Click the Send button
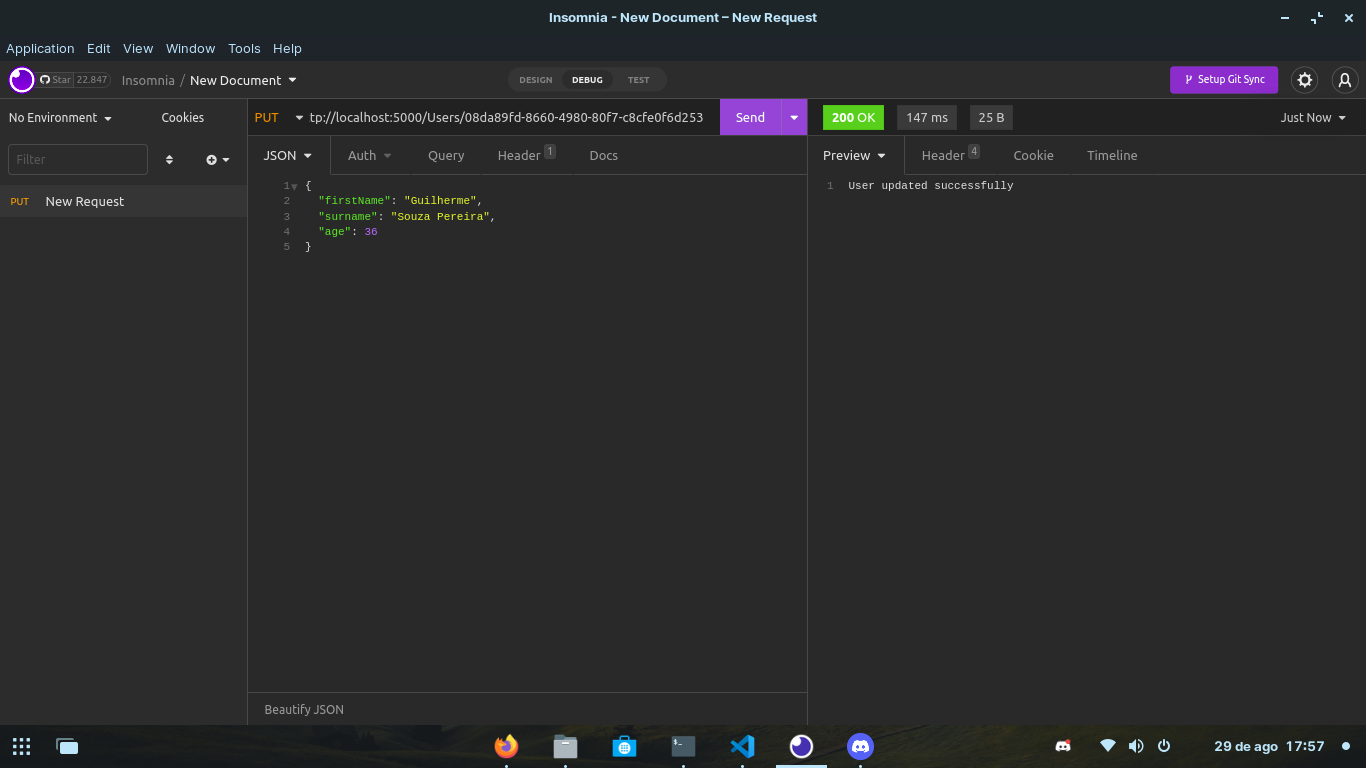This screenshot has width=1366, height=768. (x=750, y=117)
